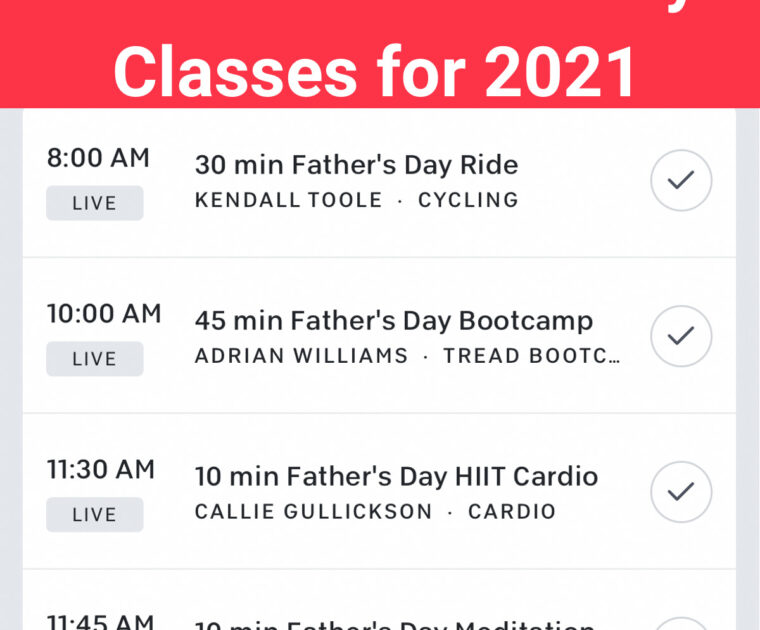760x630 pixels.
Task: Click the CARDIO category label
Action: tap(512, 512)
